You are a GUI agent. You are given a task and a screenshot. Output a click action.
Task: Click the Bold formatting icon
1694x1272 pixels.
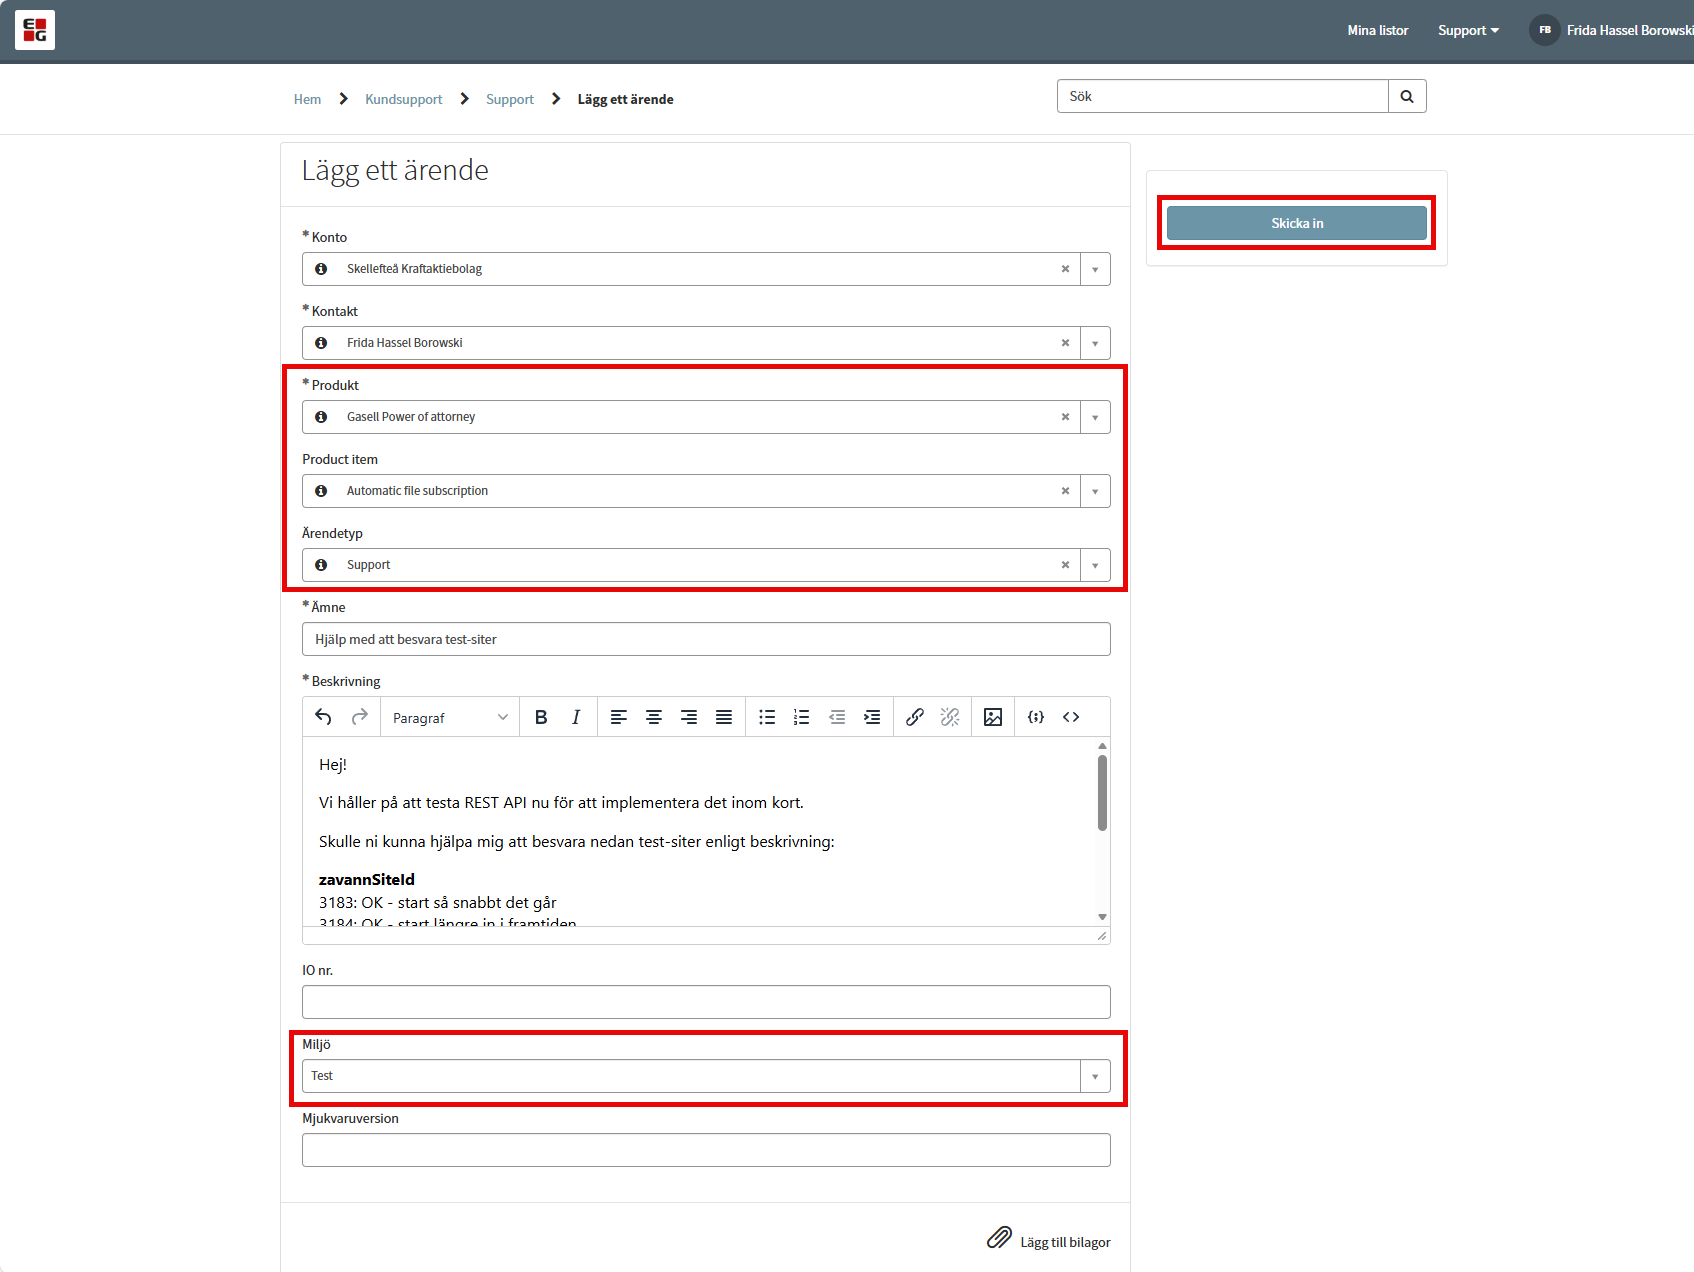541,717
